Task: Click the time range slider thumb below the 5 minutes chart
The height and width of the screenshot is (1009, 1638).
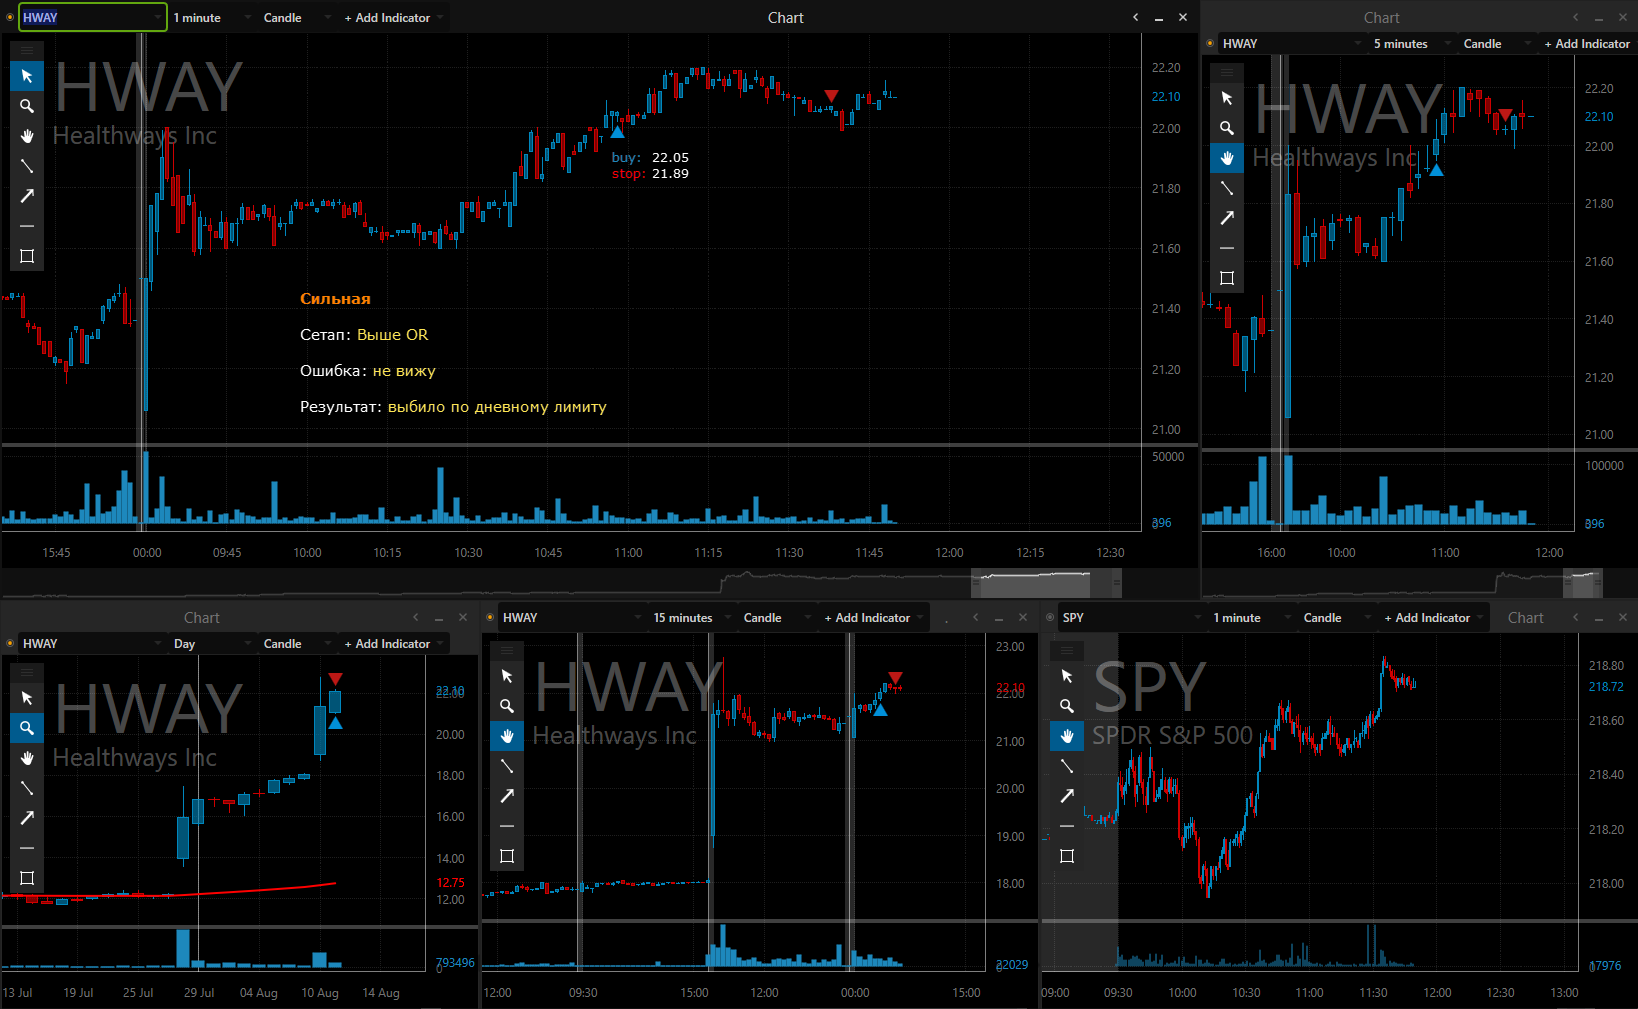Action: [1582, 582]
